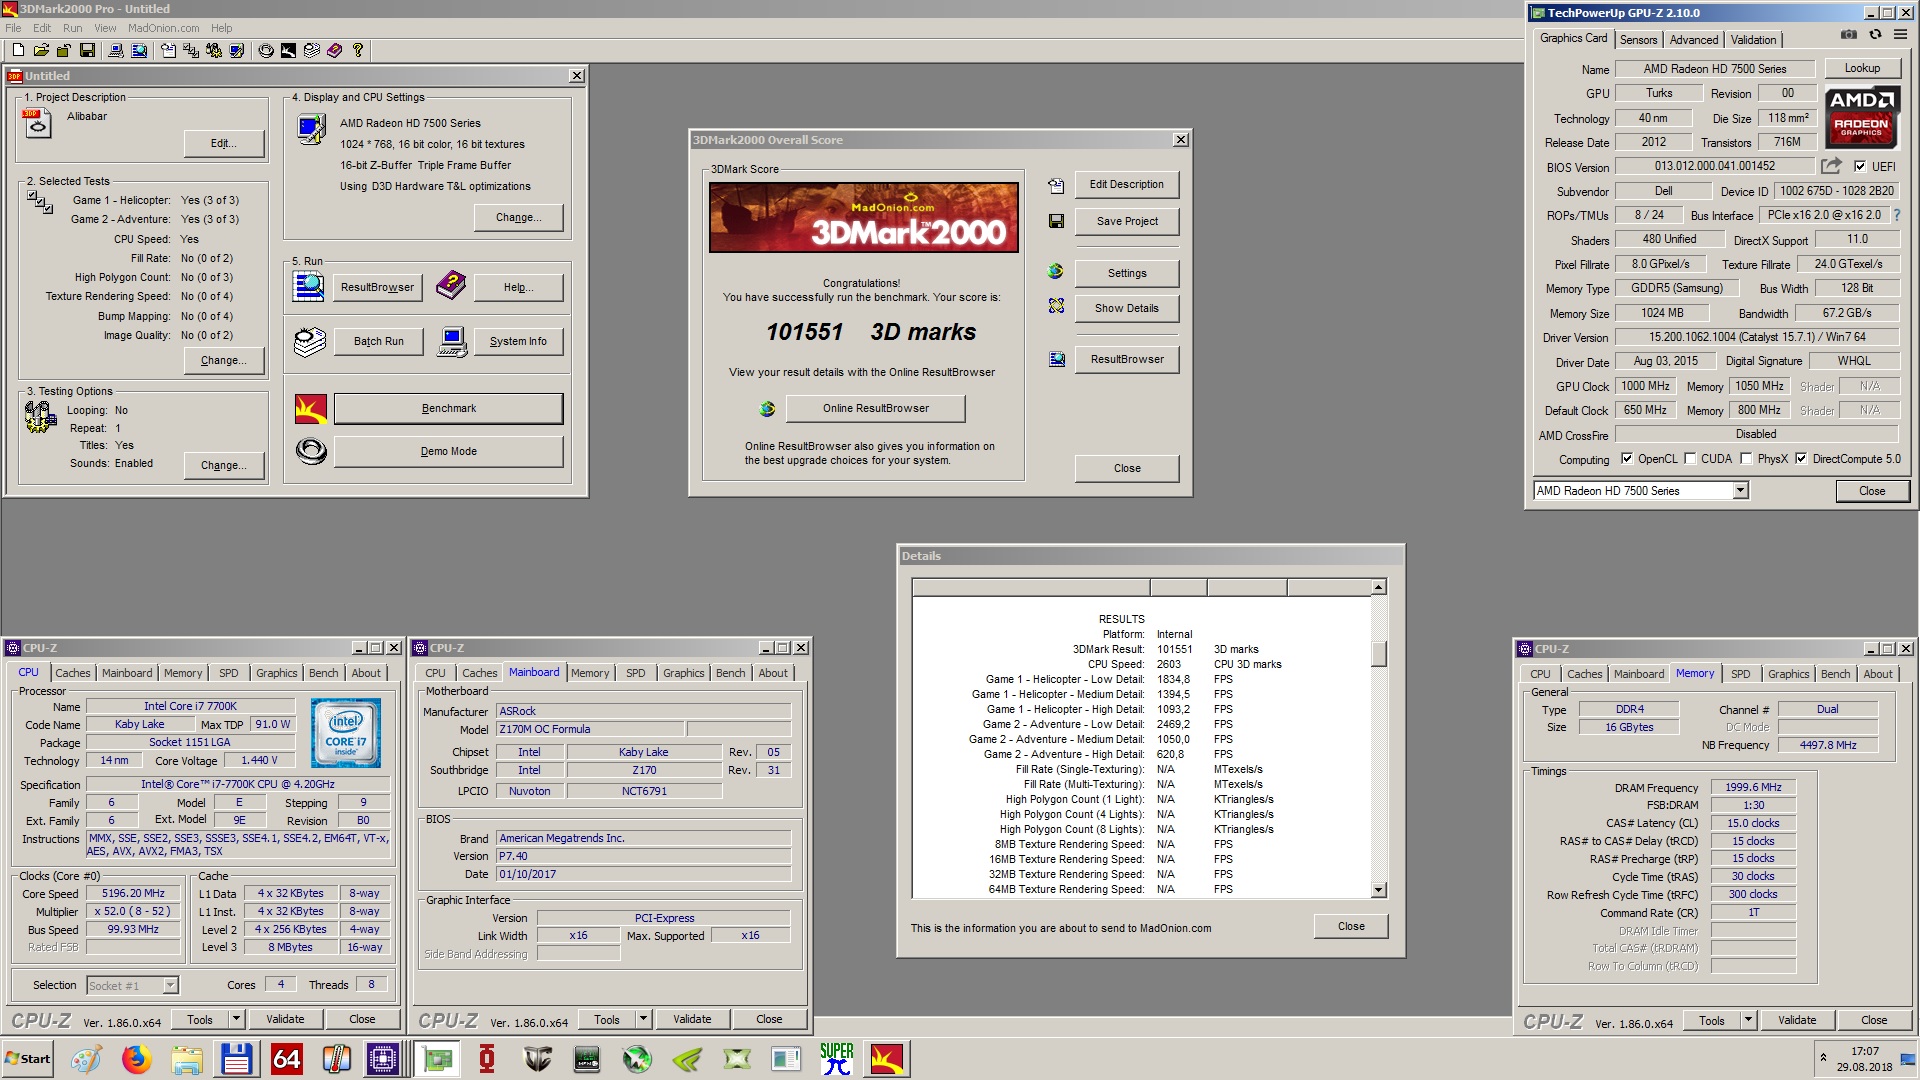1920x1080 pixels.
Task: Click the Windows Explorer folder taskbar icon
Action: [x=186, y=1059]
